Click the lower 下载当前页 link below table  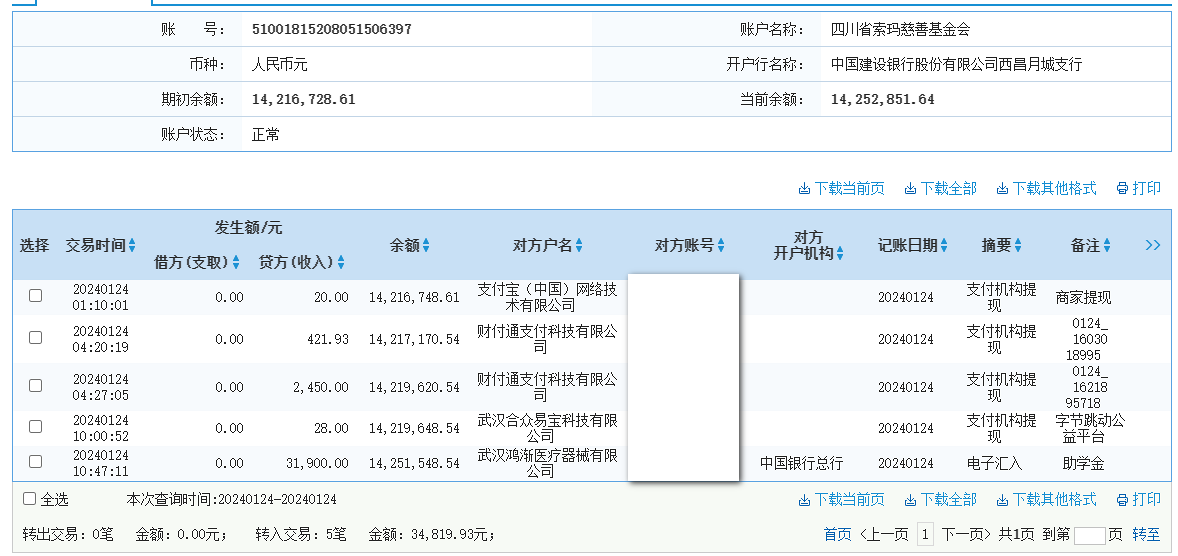point(841,499)
